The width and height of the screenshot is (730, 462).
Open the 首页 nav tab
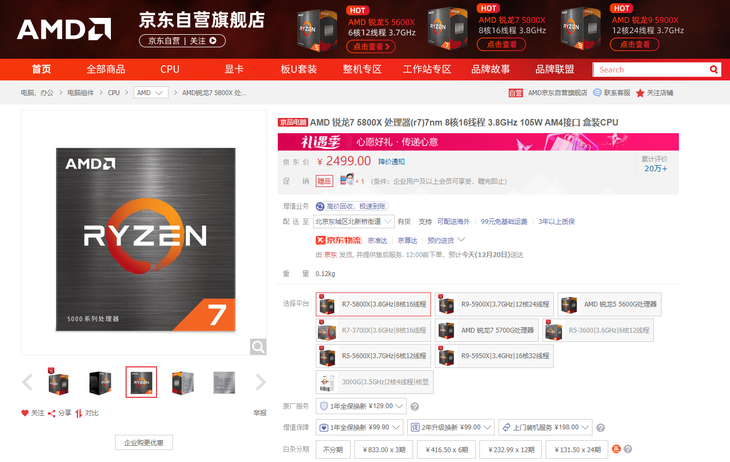41,69
